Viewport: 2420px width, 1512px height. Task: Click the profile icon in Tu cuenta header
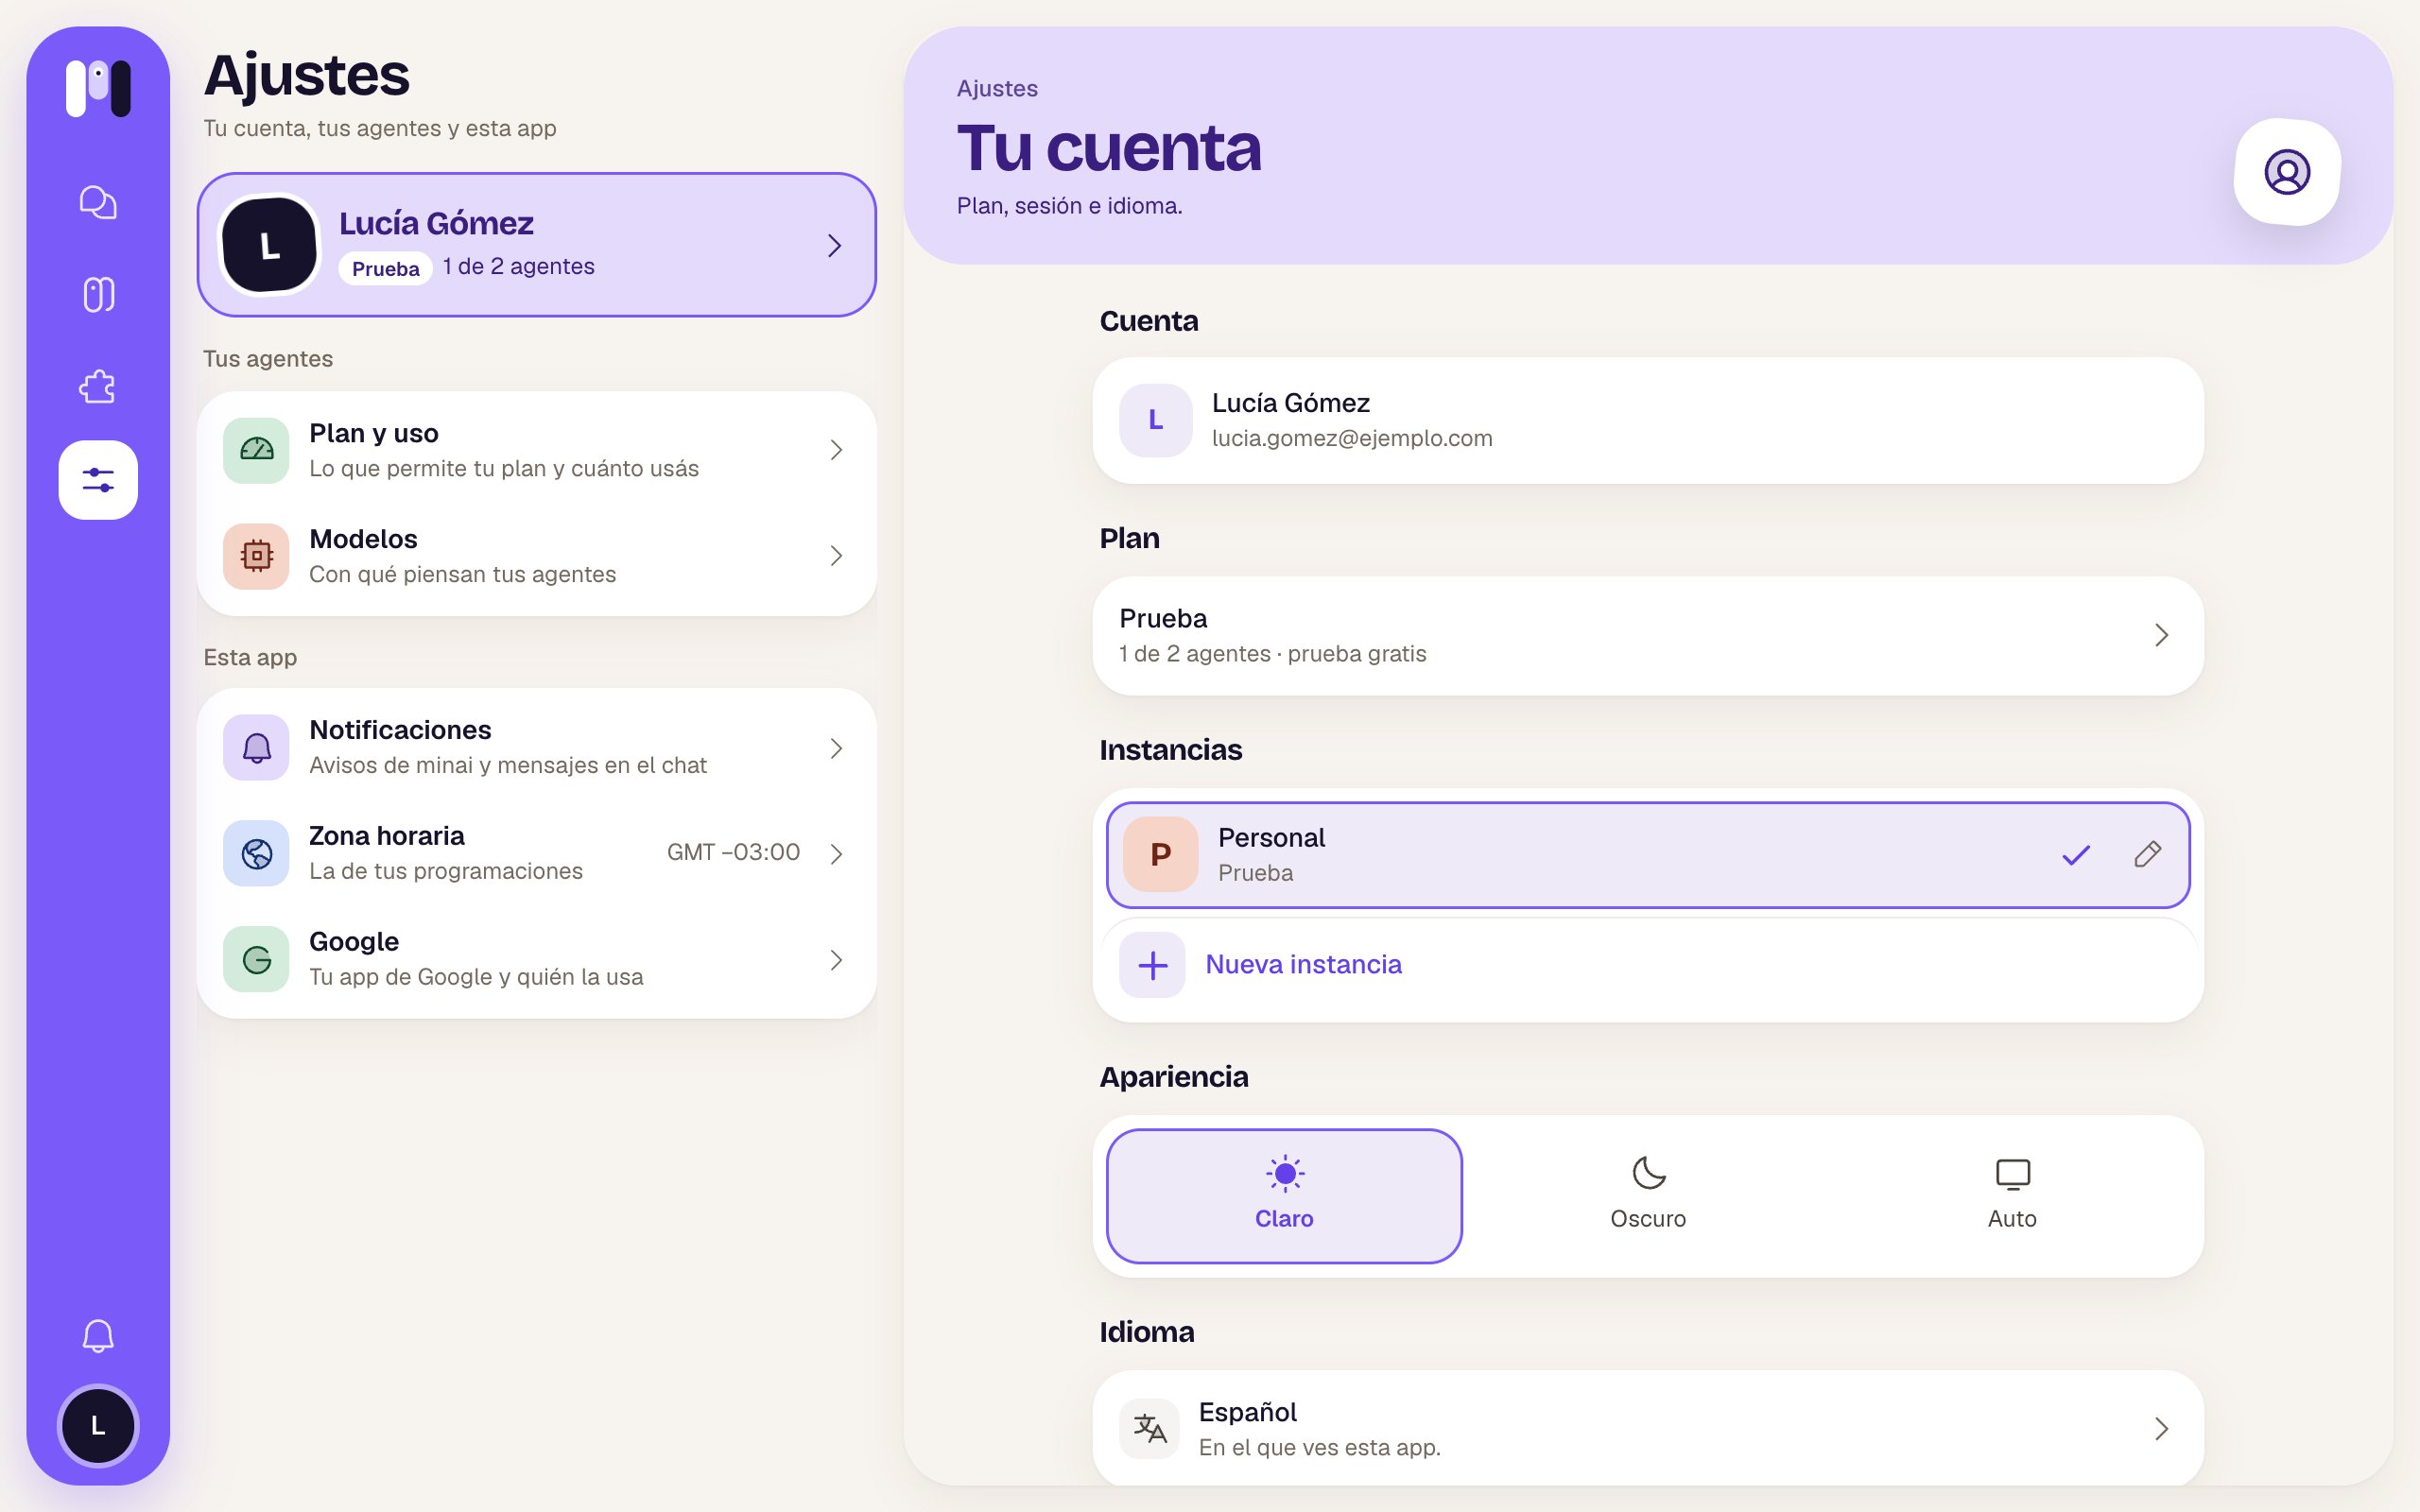coord(2287,172)
